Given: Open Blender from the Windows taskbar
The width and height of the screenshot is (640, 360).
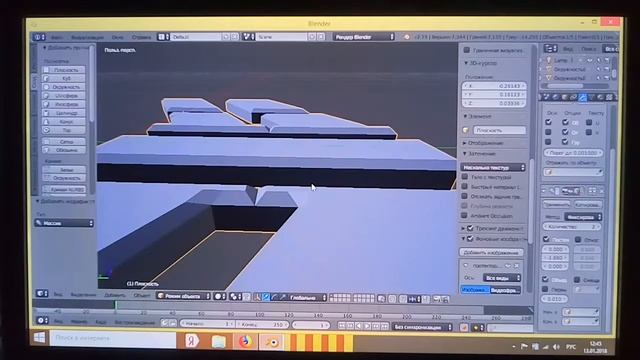Looking at the screenshot, I should (271, 342).
